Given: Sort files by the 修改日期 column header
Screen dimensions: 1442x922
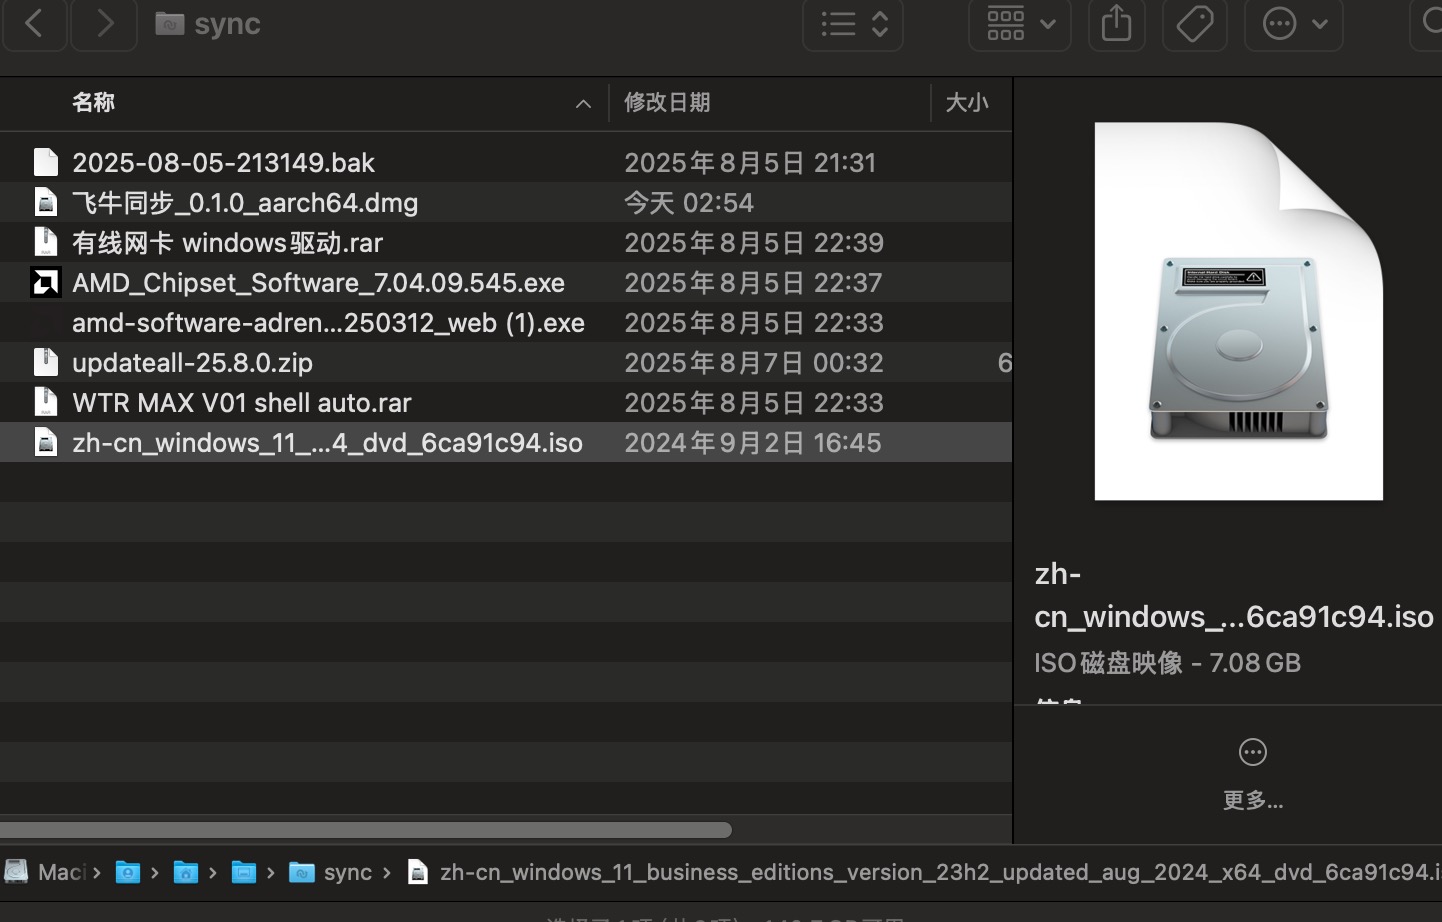Looking at the screenshot, I should [769, 103].
